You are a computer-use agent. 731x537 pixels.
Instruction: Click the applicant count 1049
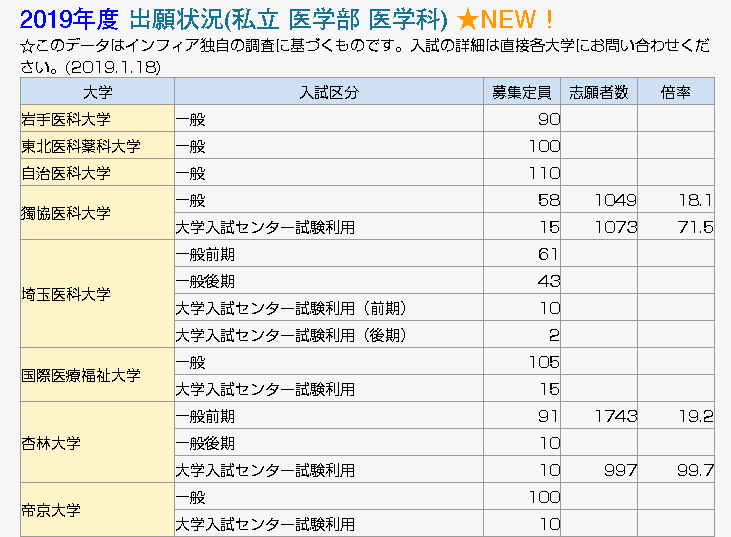coord(615,200)
